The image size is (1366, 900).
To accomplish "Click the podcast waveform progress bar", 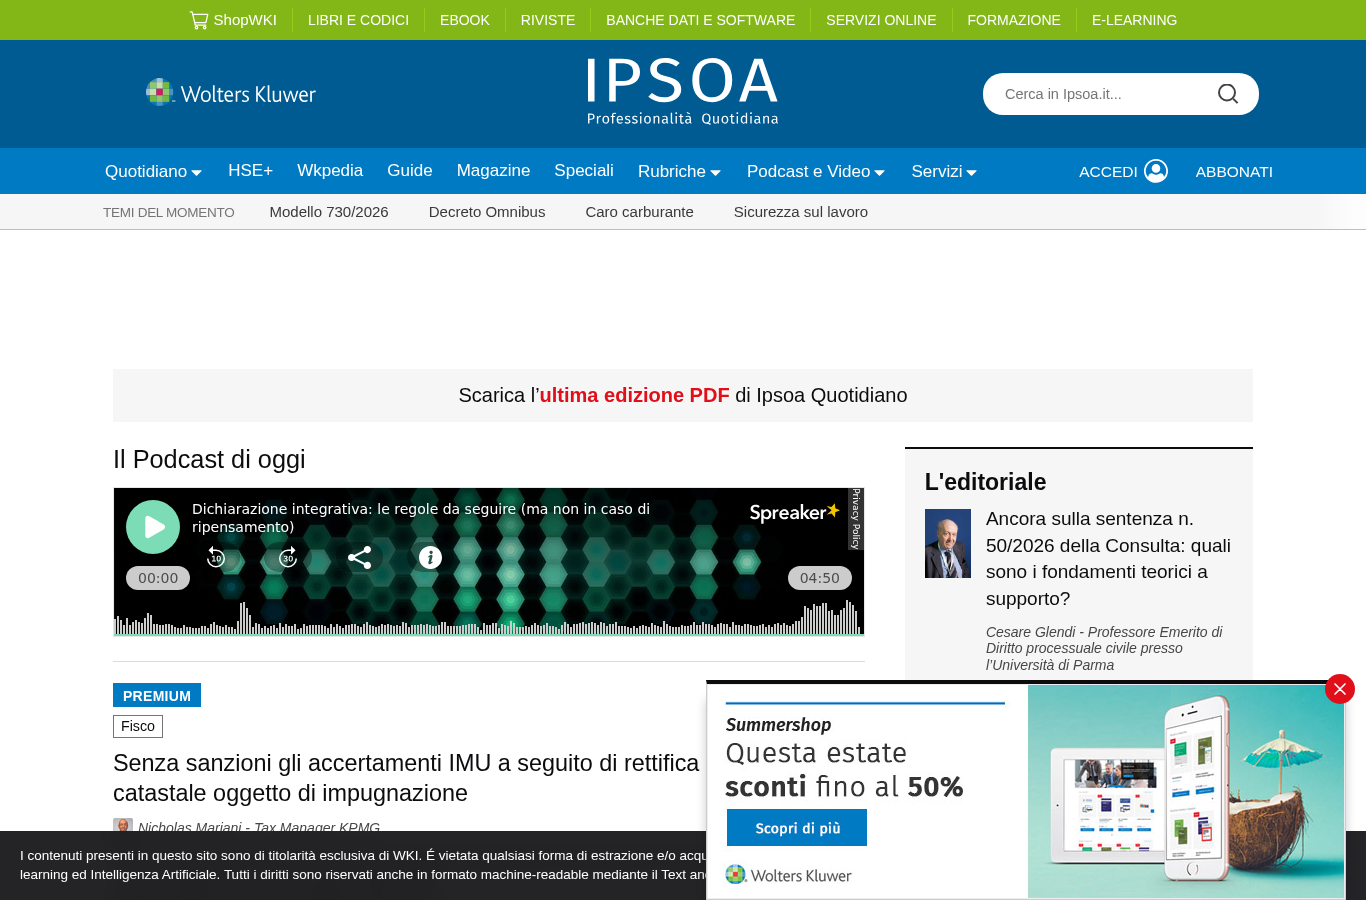I will pos(489,617).
